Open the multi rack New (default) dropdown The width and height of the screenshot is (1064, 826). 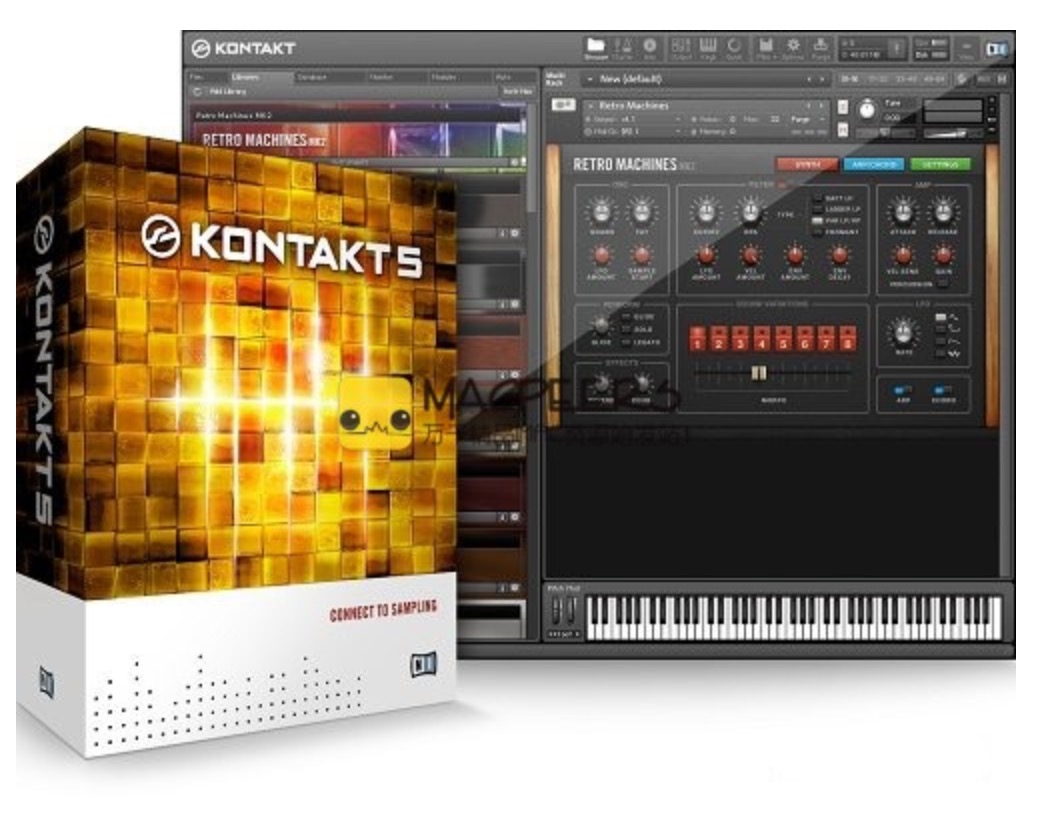(x=706, y=79)
